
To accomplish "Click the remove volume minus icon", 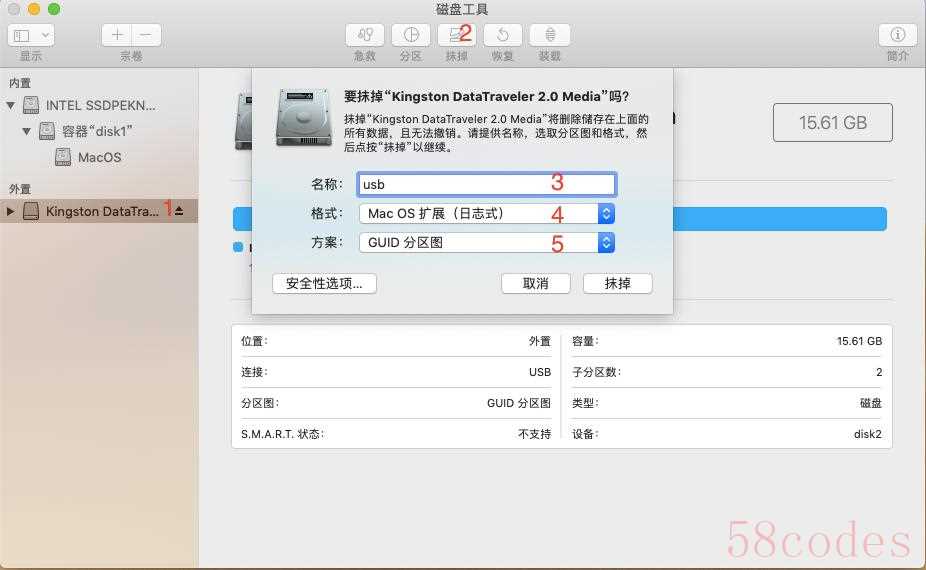I will 146,35.
